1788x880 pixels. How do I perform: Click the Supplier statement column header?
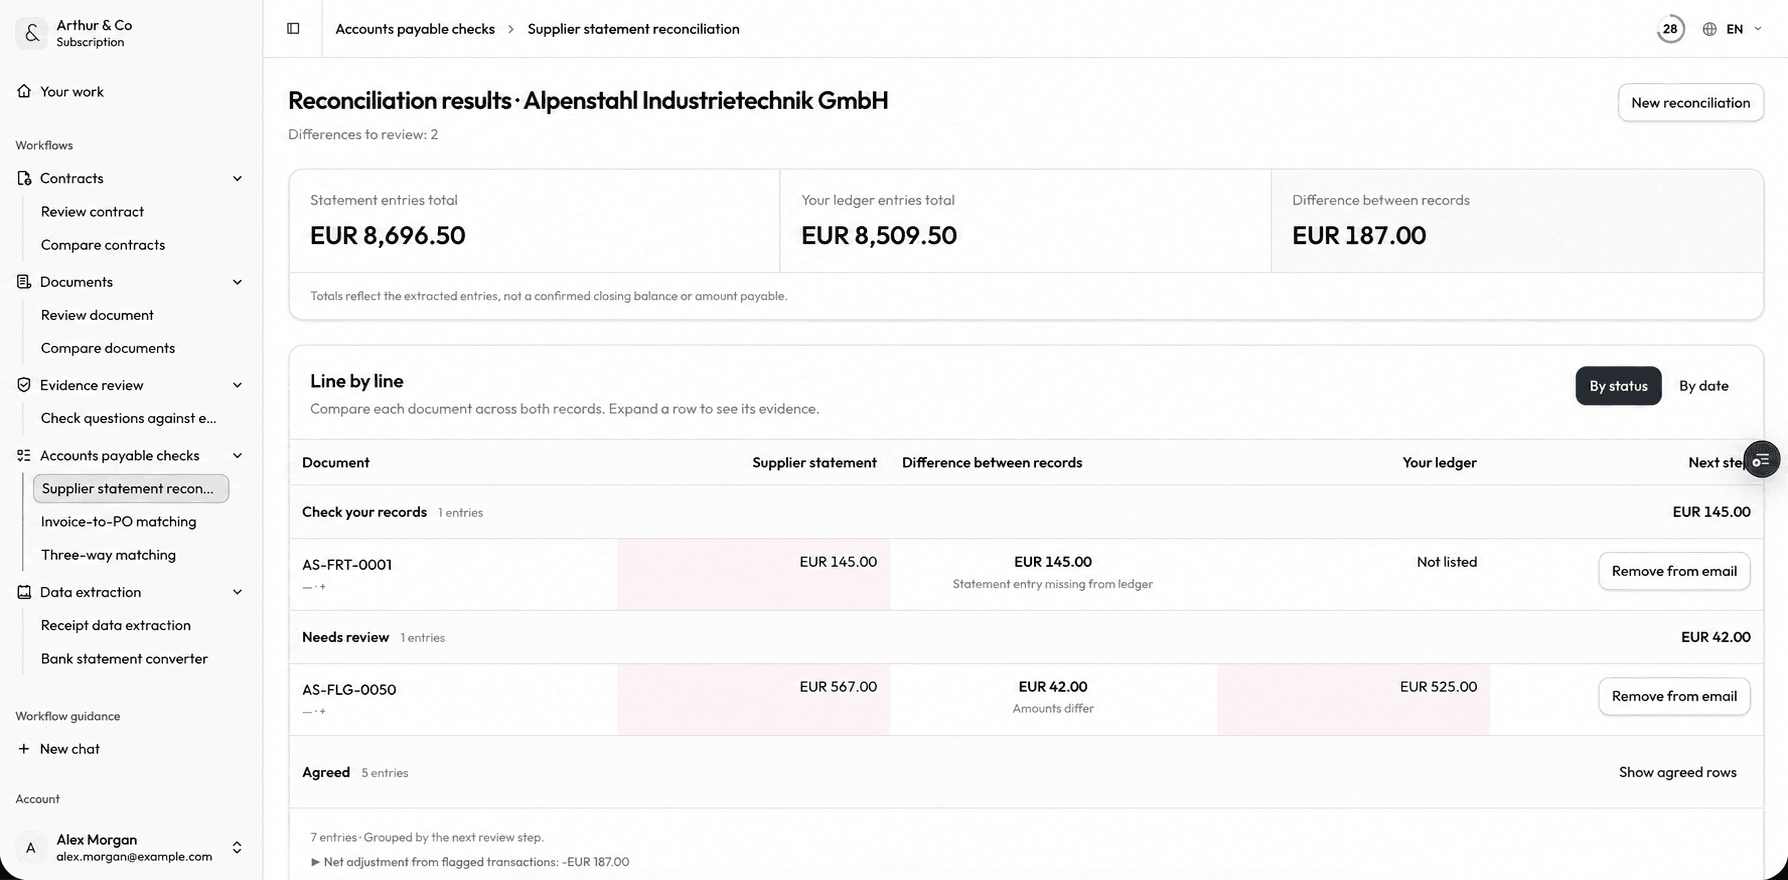coord(814,463)
